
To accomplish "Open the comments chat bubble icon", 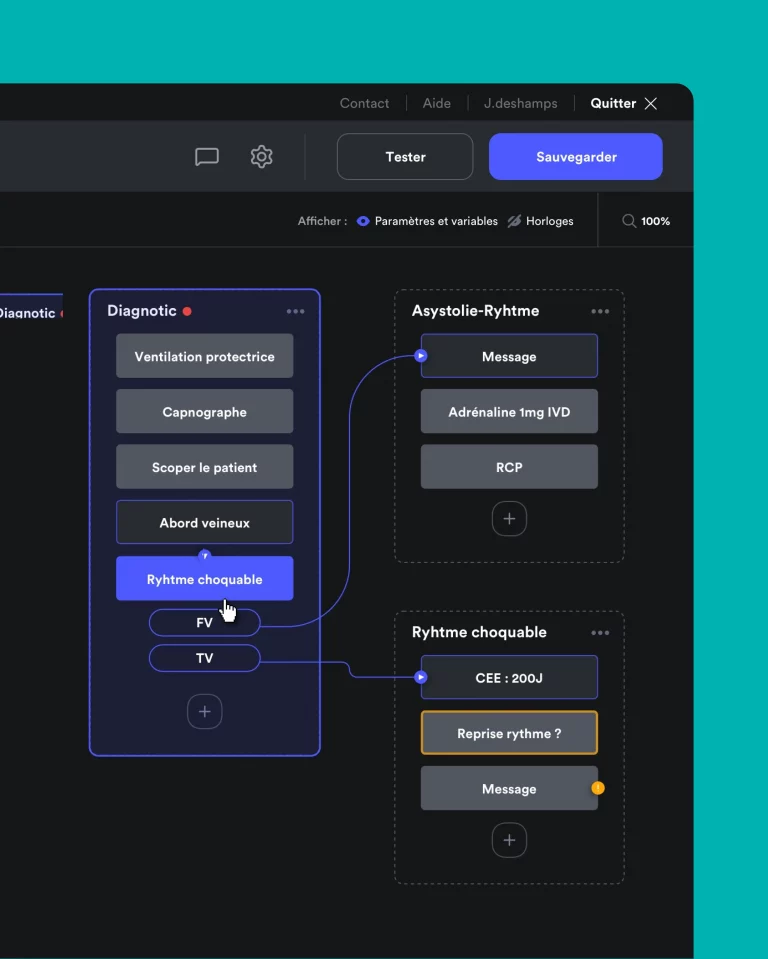I will (207, 157).
